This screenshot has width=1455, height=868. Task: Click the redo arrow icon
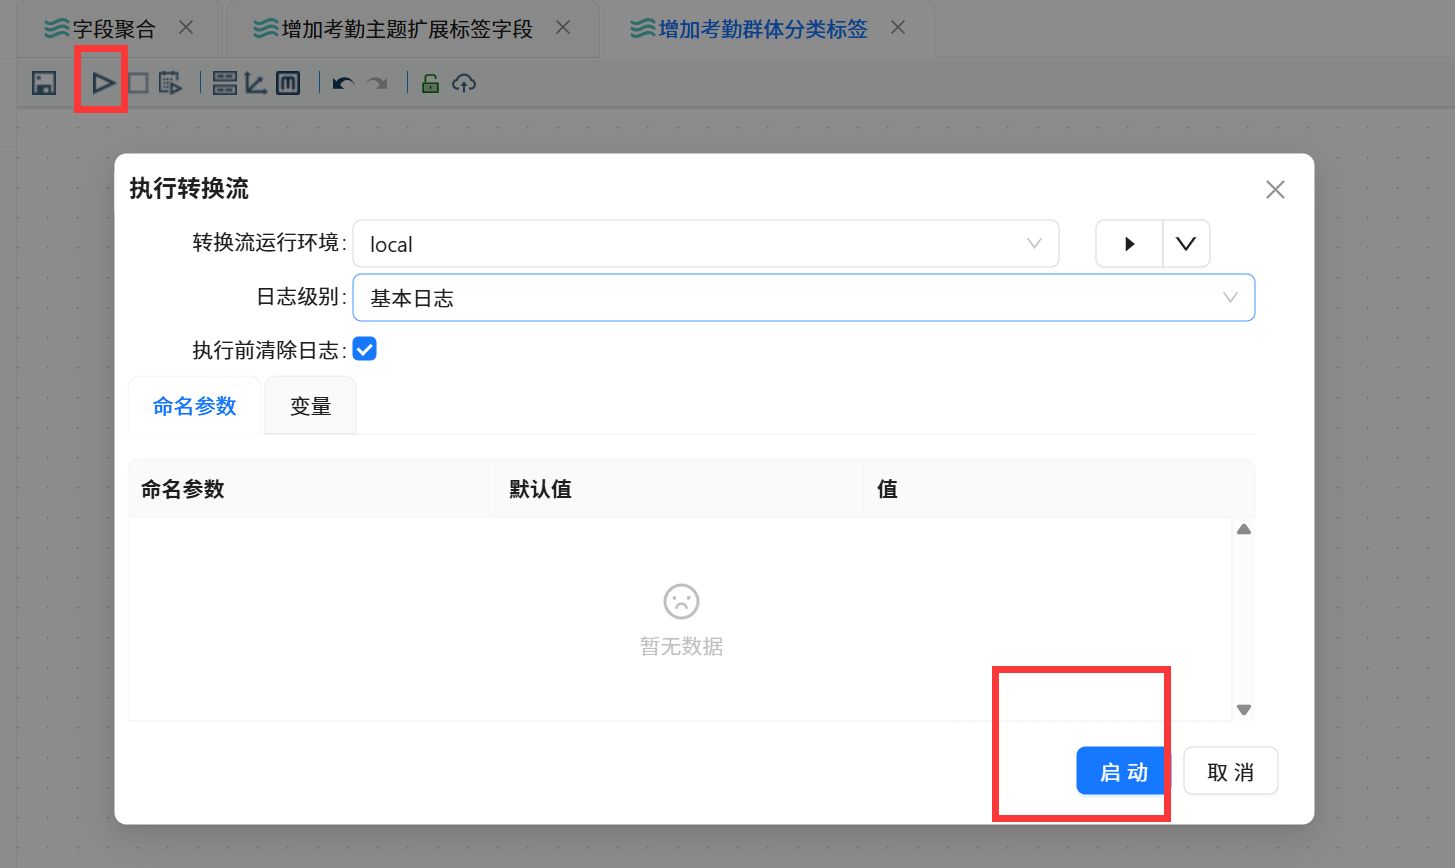pos(376,84)
